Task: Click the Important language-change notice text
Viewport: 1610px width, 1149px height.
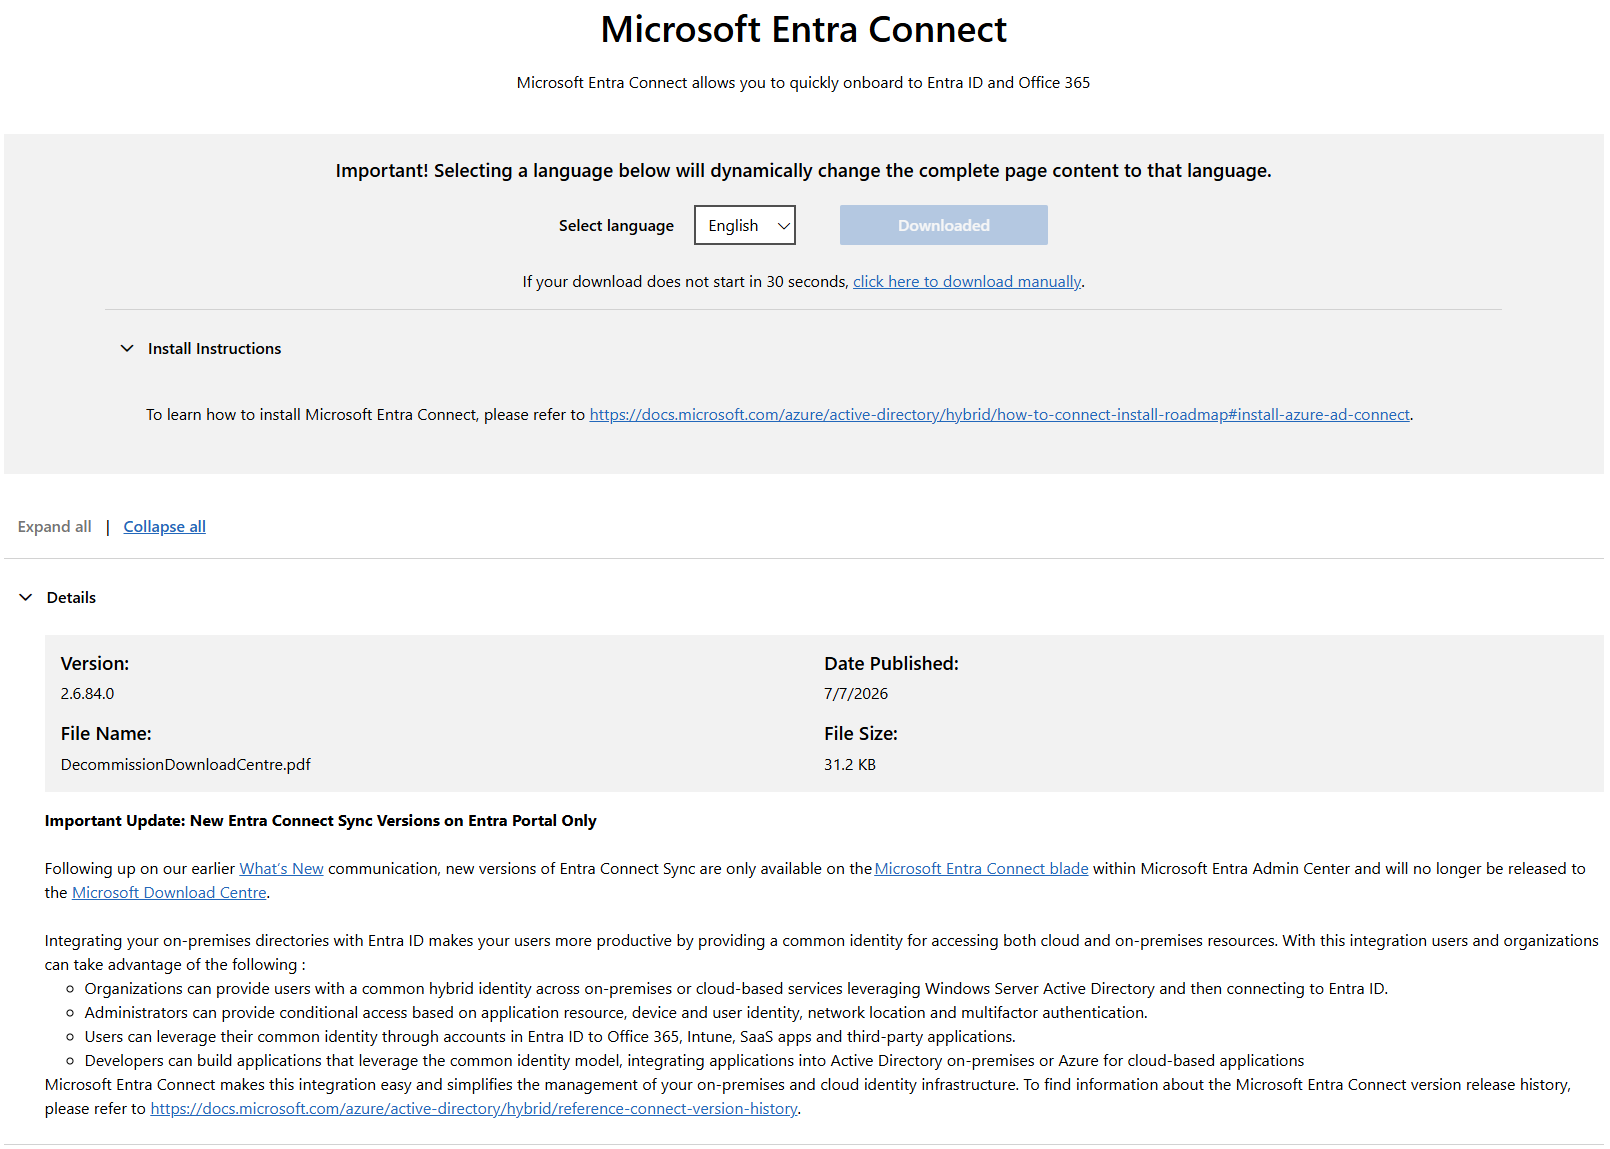Action: [x=803, y=171]
